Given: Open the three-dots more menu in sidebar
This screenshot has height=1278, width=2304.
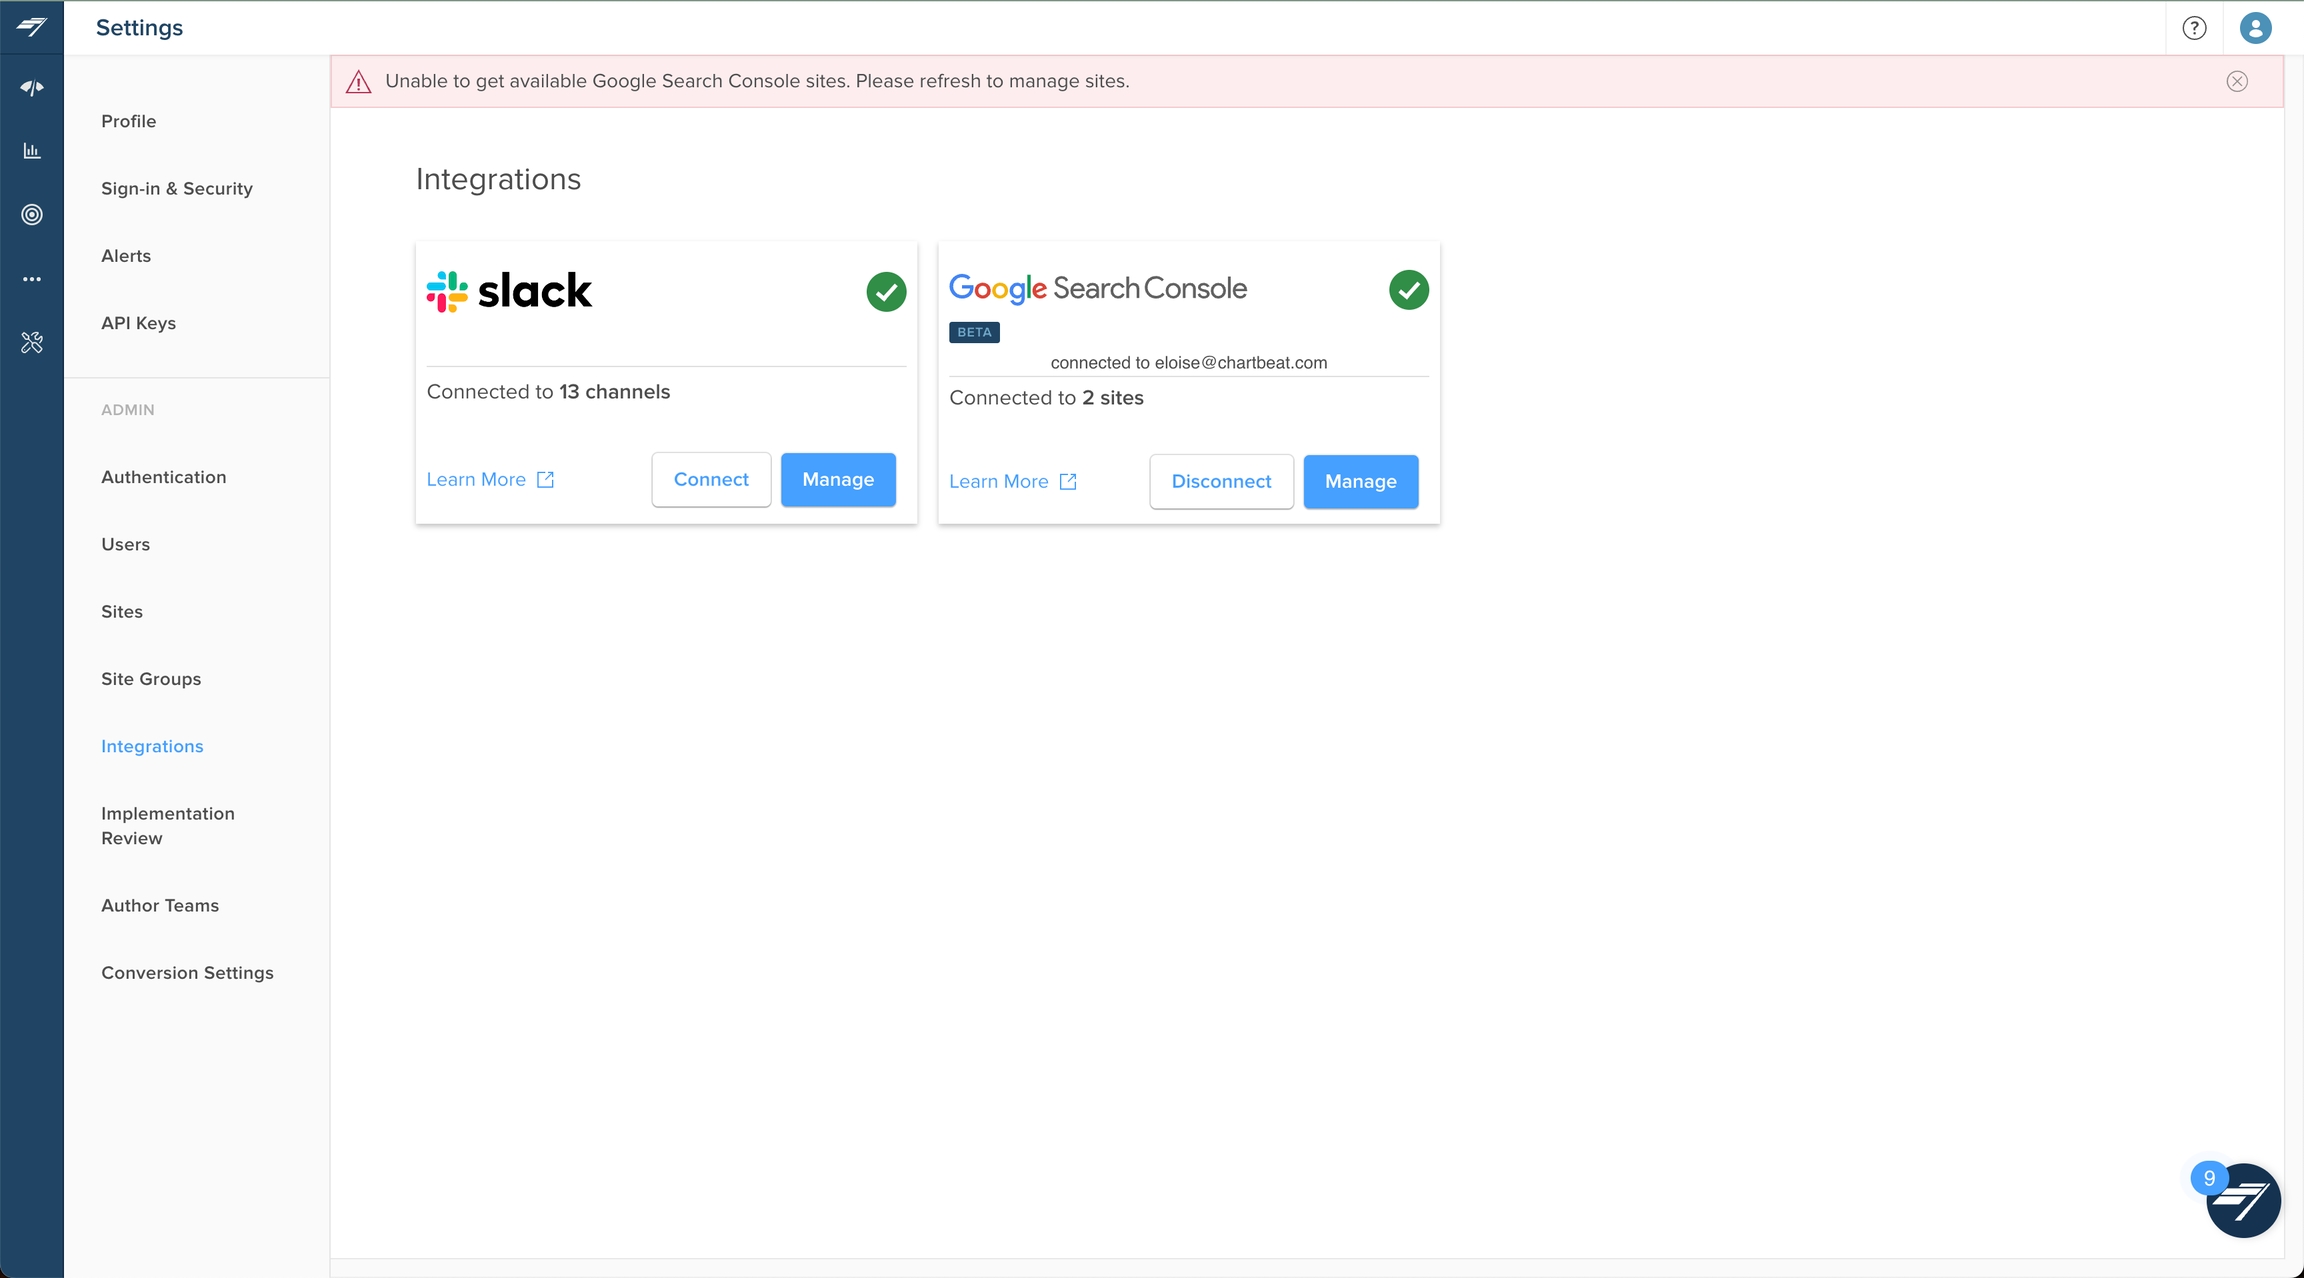Looking at the screenshot, I should pos(32,279).
